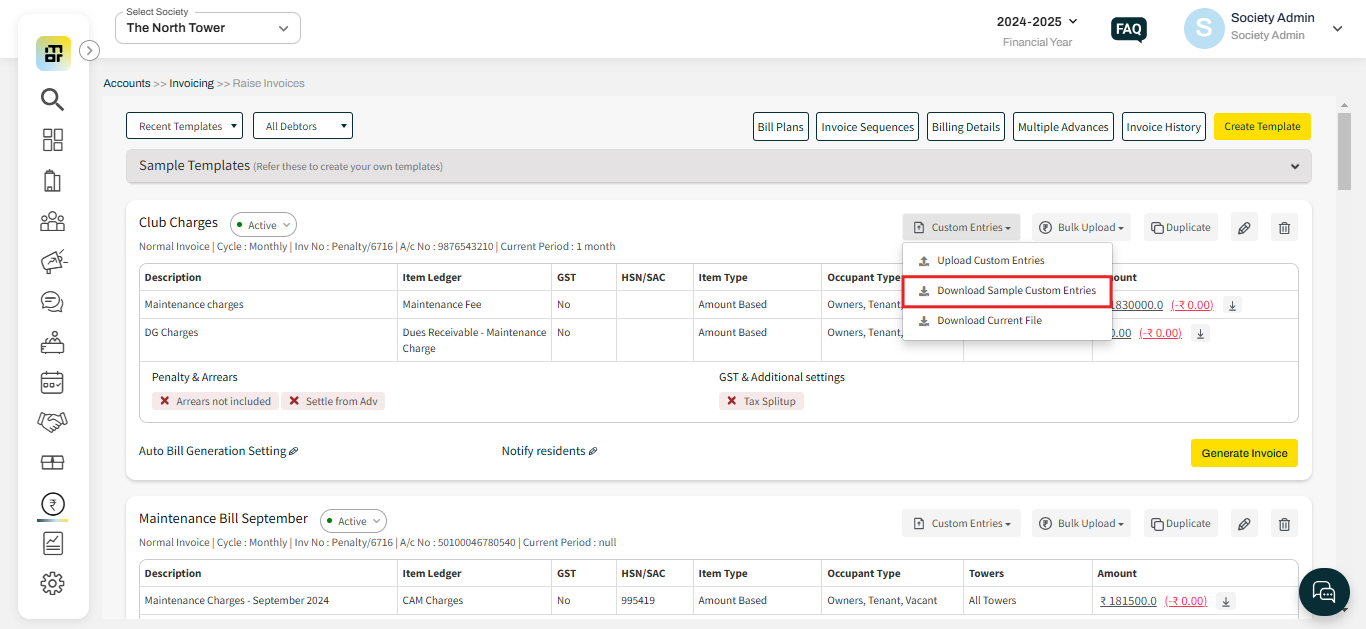Open the Invoice History page

pos(1163,126)
